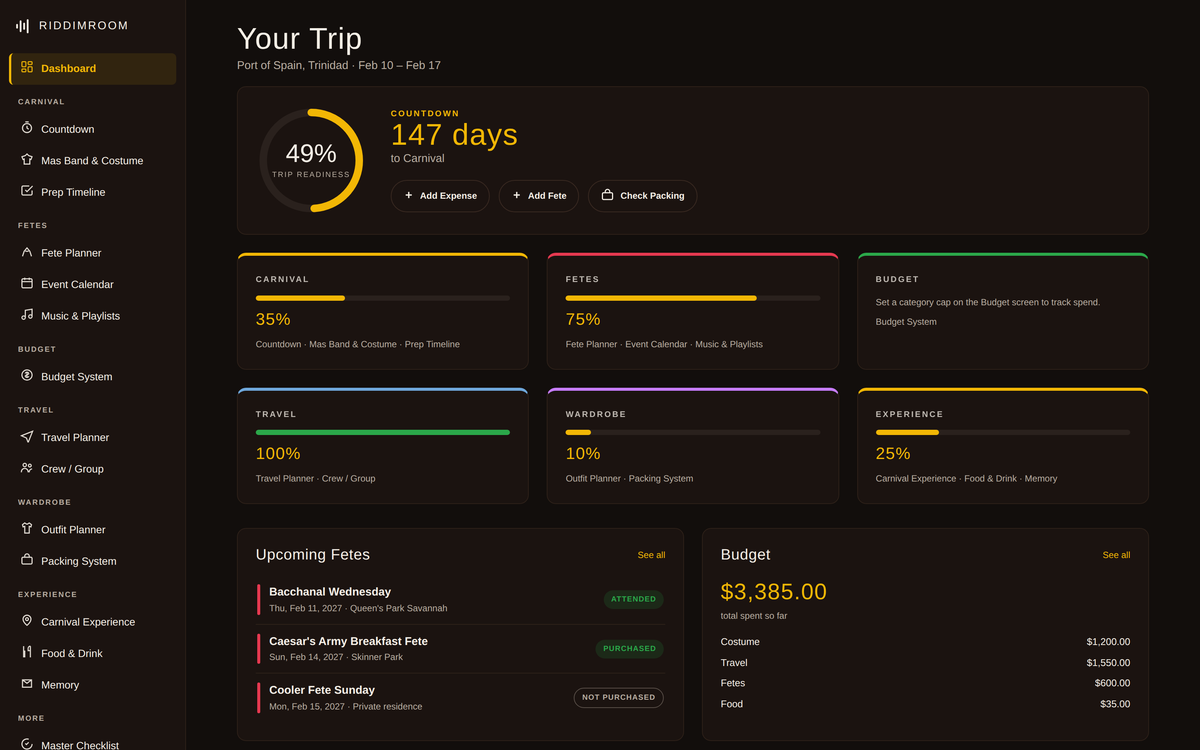Click the plus icon in Add Expense
This screenshot has width=1200, height=750.
pyautogui.click(x=408, y=196)
